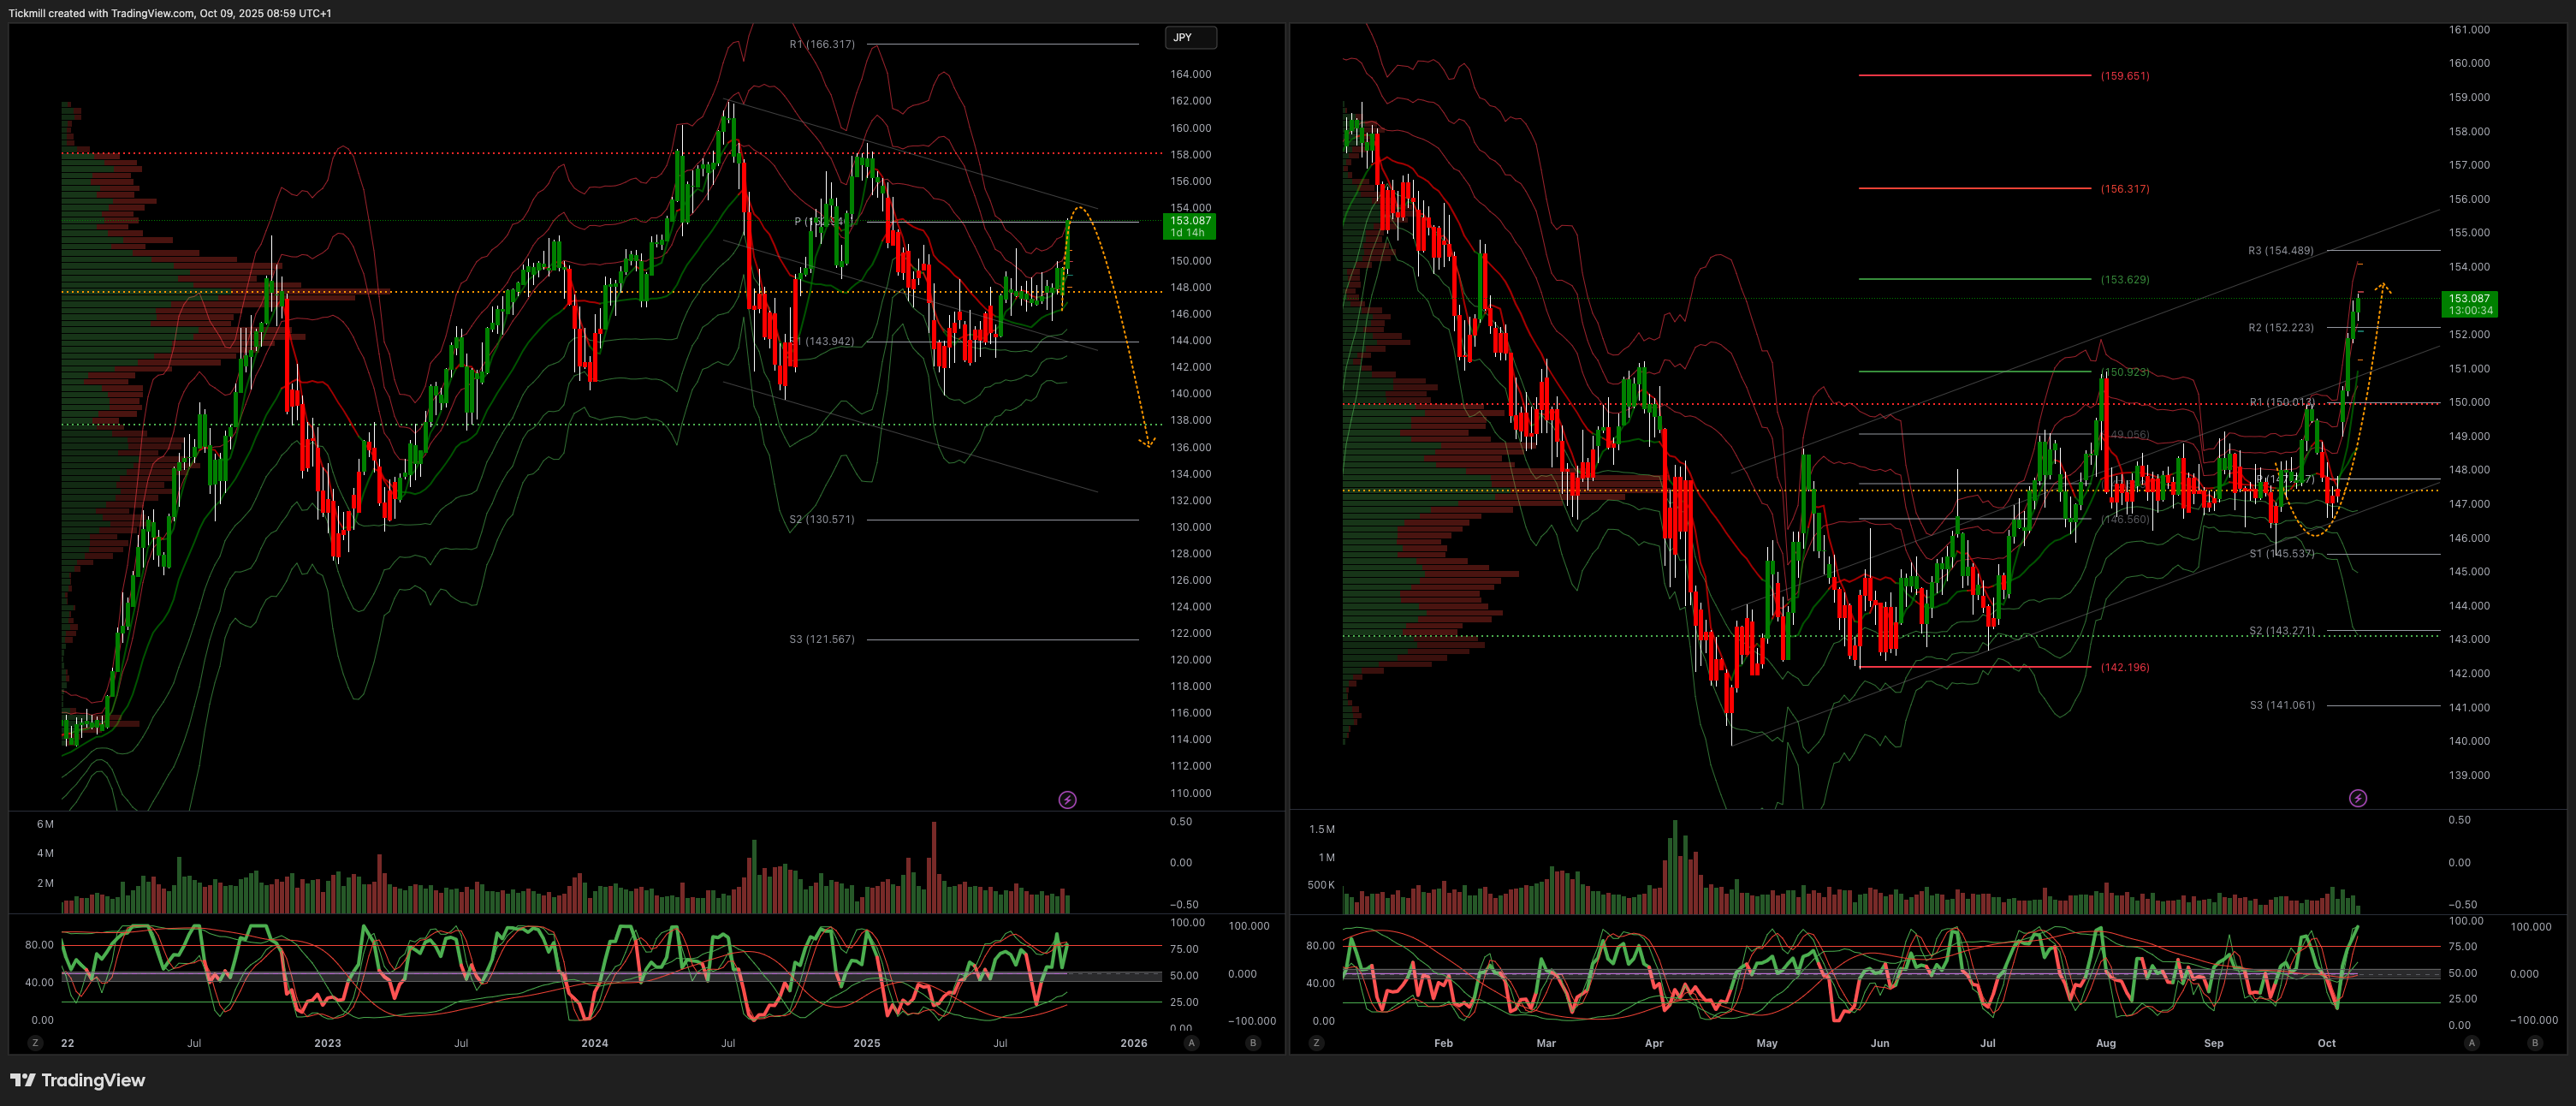Click the B scale button on the right chart

pyautogui.click(x=2534, y=1043)
